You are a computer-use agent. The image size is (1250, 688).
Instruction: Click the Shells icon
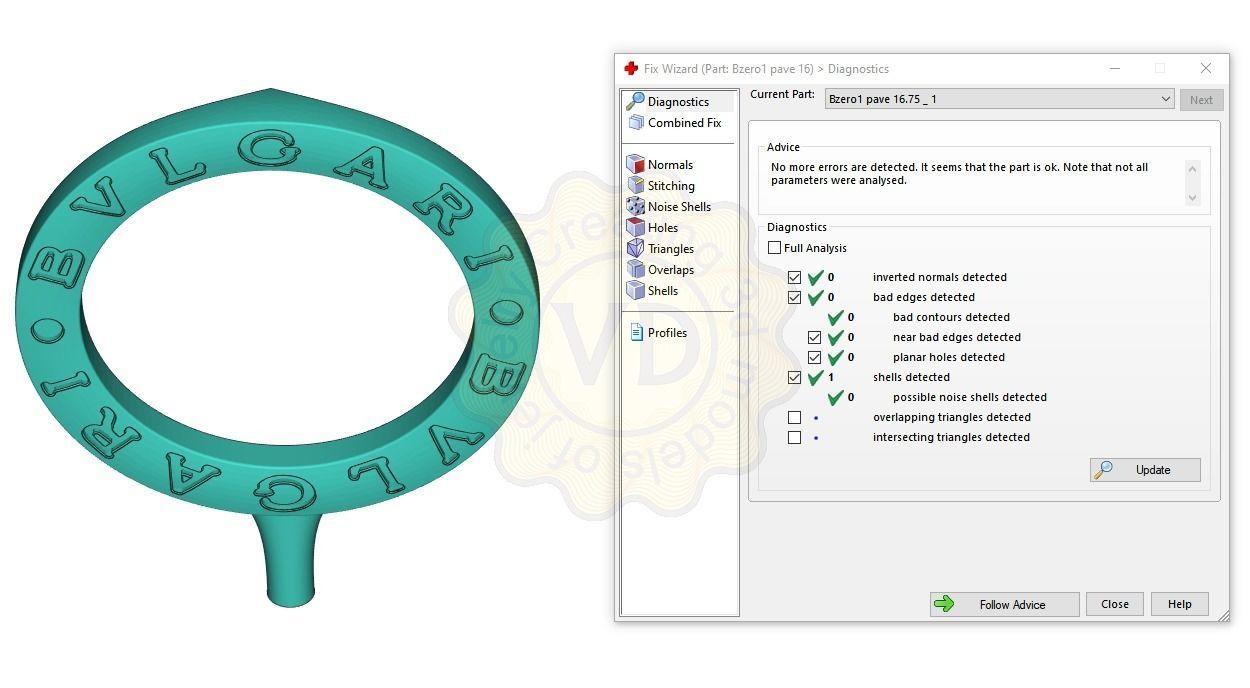[x=635, y=291]
